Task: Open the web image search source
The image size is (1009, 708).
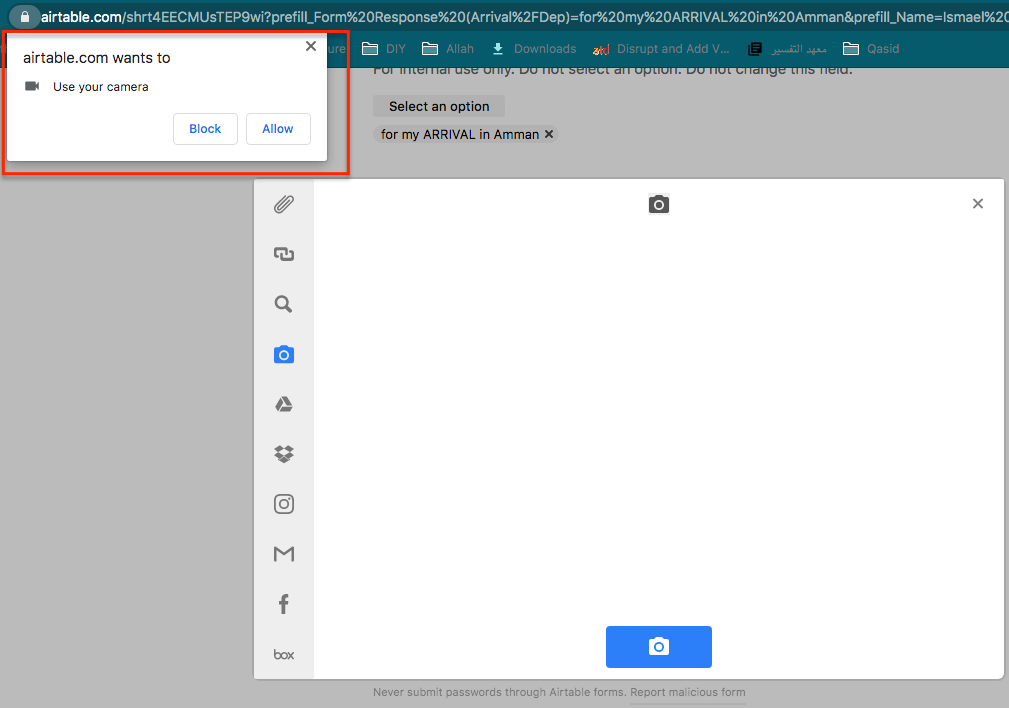Action: (284, 305)
